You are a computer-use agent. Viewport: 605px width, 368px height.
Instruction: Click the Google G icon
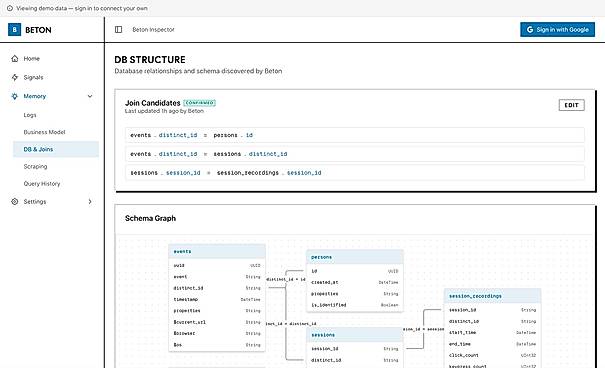[530, 30]
